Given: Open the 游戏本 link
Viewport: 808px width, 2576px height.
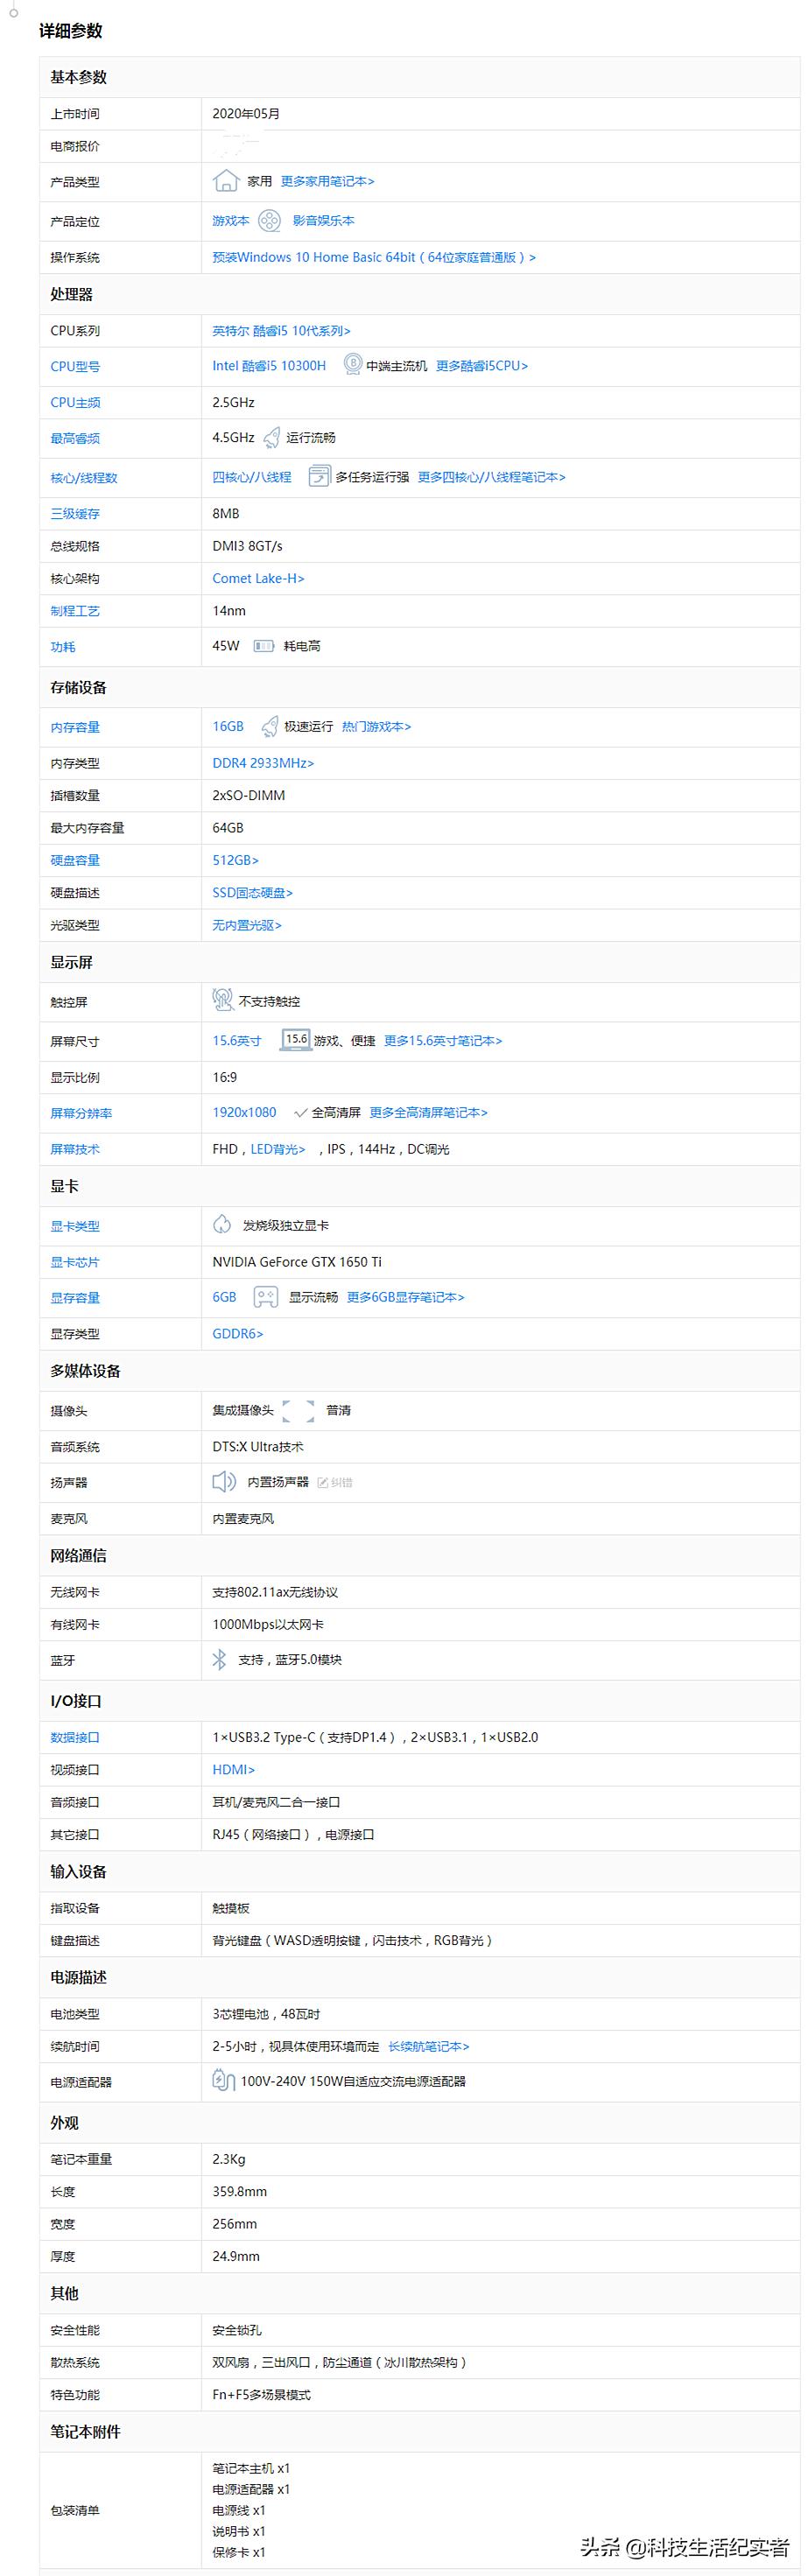Looking at the screenshot, I should point(231,221).
